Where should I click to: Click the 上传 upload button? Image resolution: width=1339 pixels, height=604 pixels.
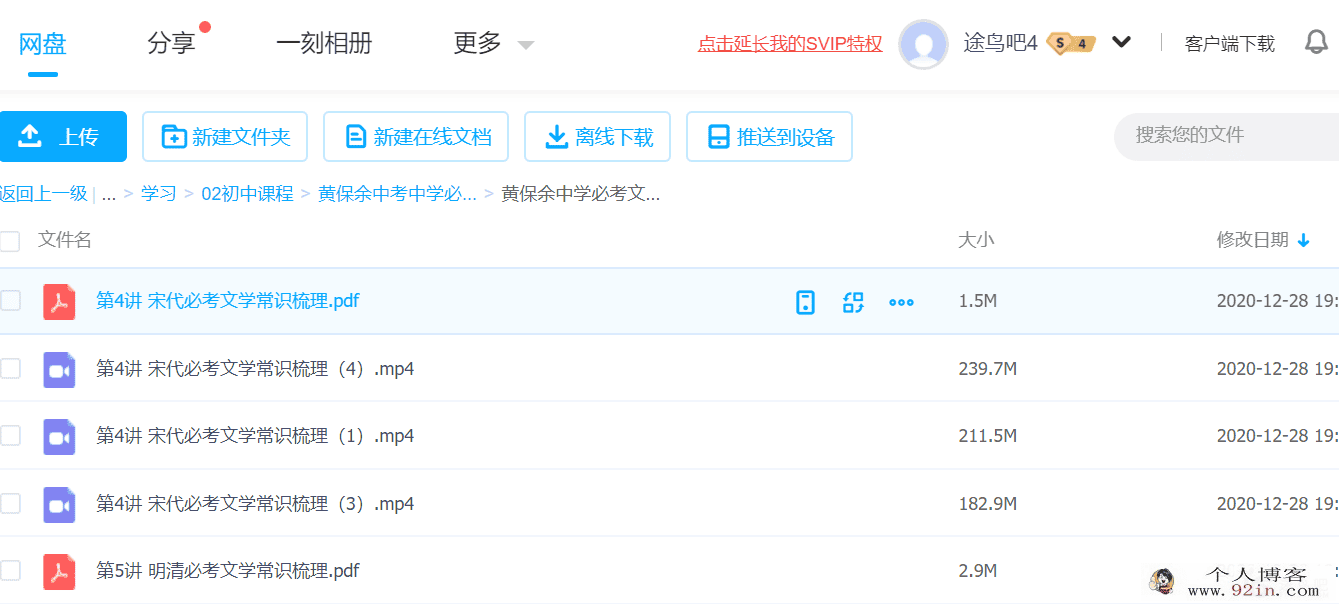click(x=63, y=136)
